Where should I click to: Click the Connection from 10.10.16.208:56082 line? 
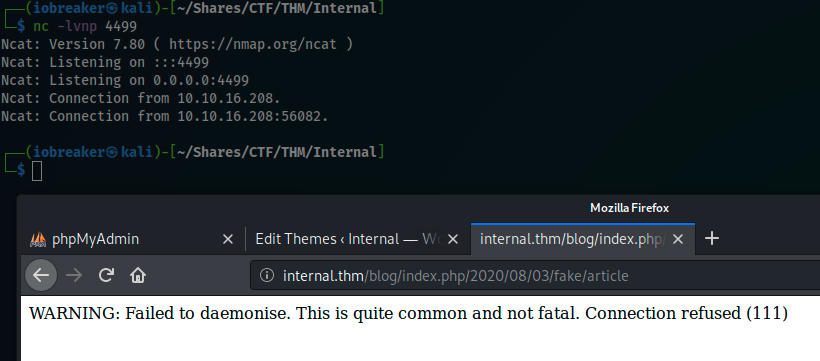165,116
